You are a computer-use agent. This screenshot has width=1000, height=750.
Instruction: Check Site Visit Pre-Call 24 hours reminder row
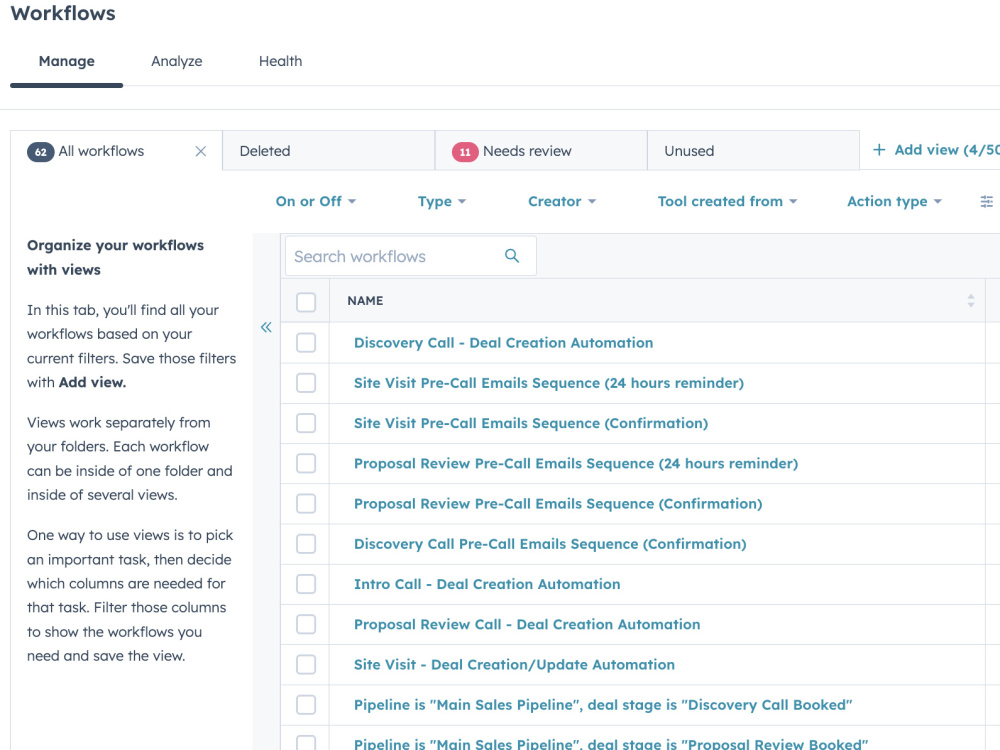306,383
